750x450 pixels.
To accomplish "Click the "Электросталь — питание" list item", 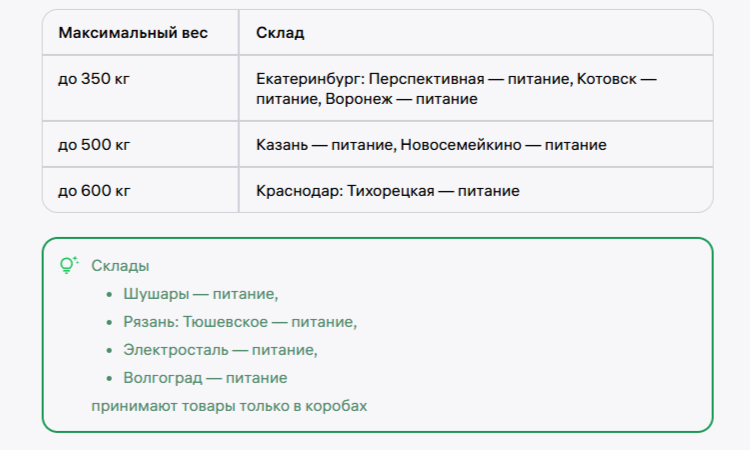I will tap(220, 350).
